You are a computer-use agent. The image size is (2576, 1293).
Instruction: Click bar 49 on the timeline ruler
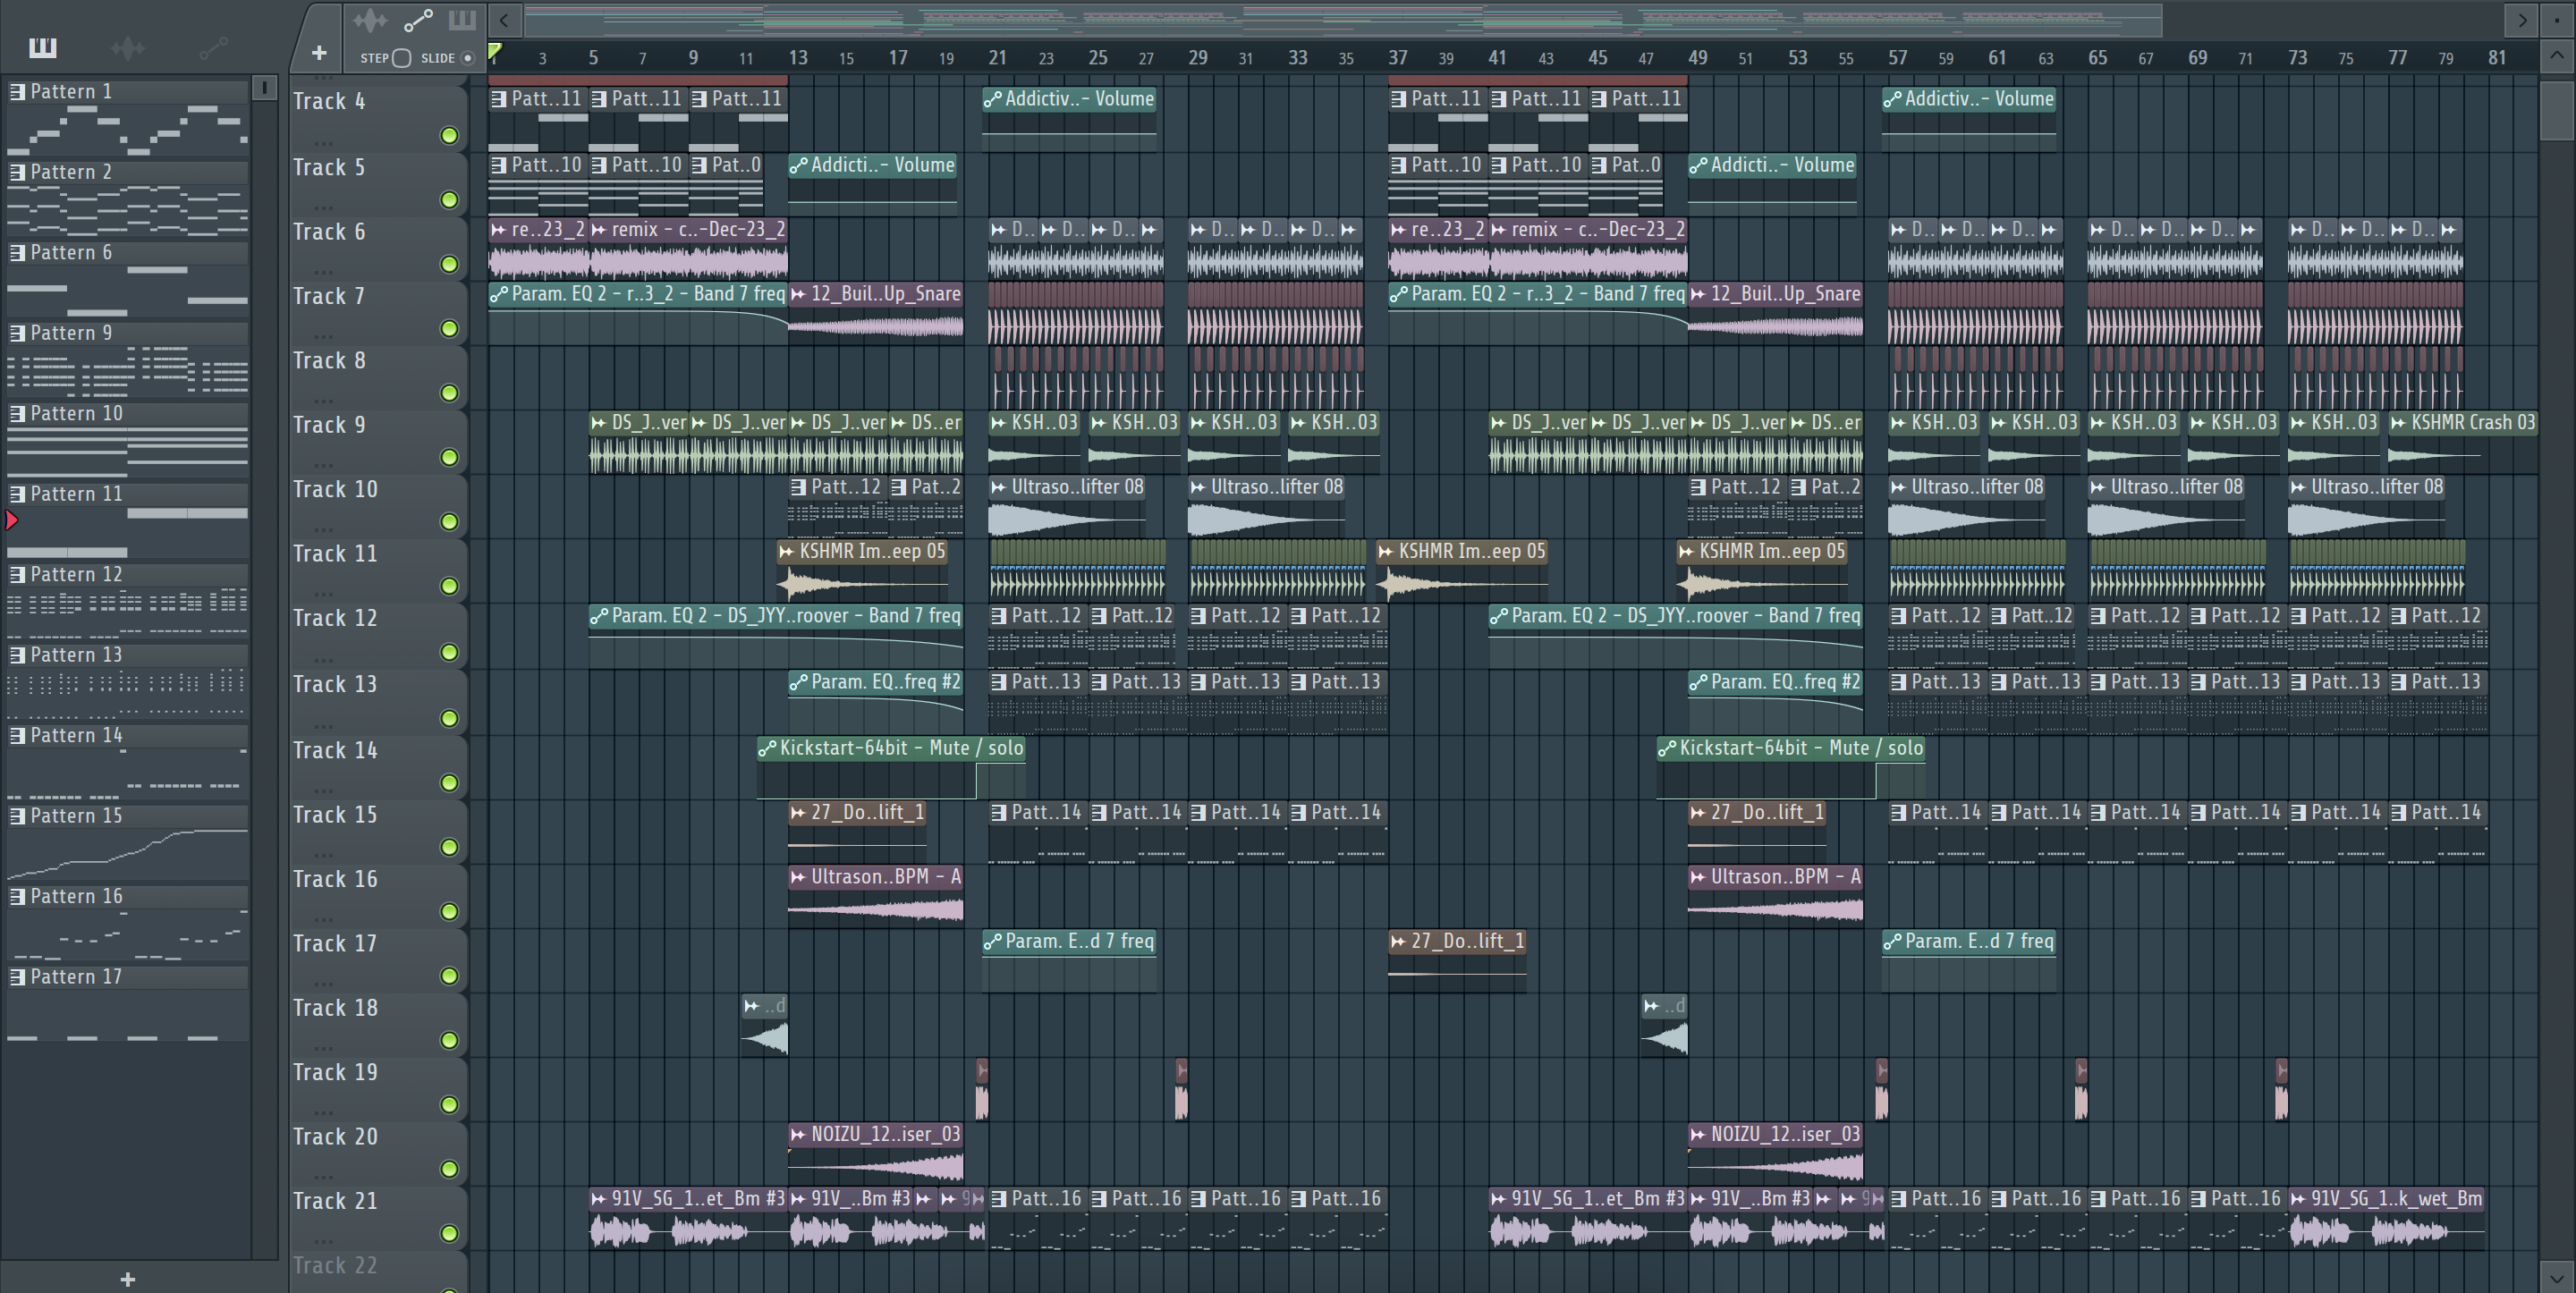[x=1697, y=58]
